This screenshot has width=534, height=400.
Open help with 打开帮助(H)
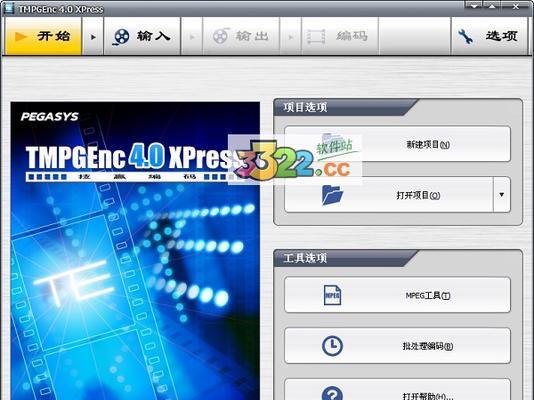[397, 389]
